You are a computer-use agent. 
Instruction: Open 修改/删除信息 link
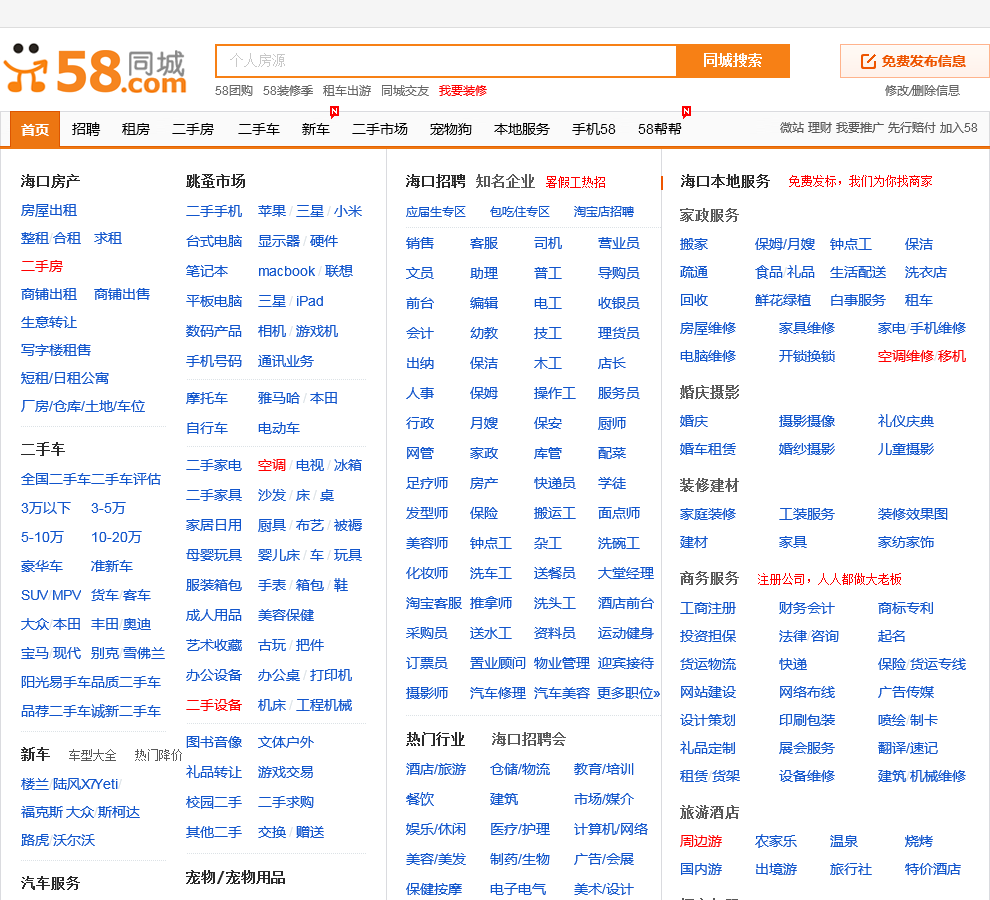click(x=922, y=90)
